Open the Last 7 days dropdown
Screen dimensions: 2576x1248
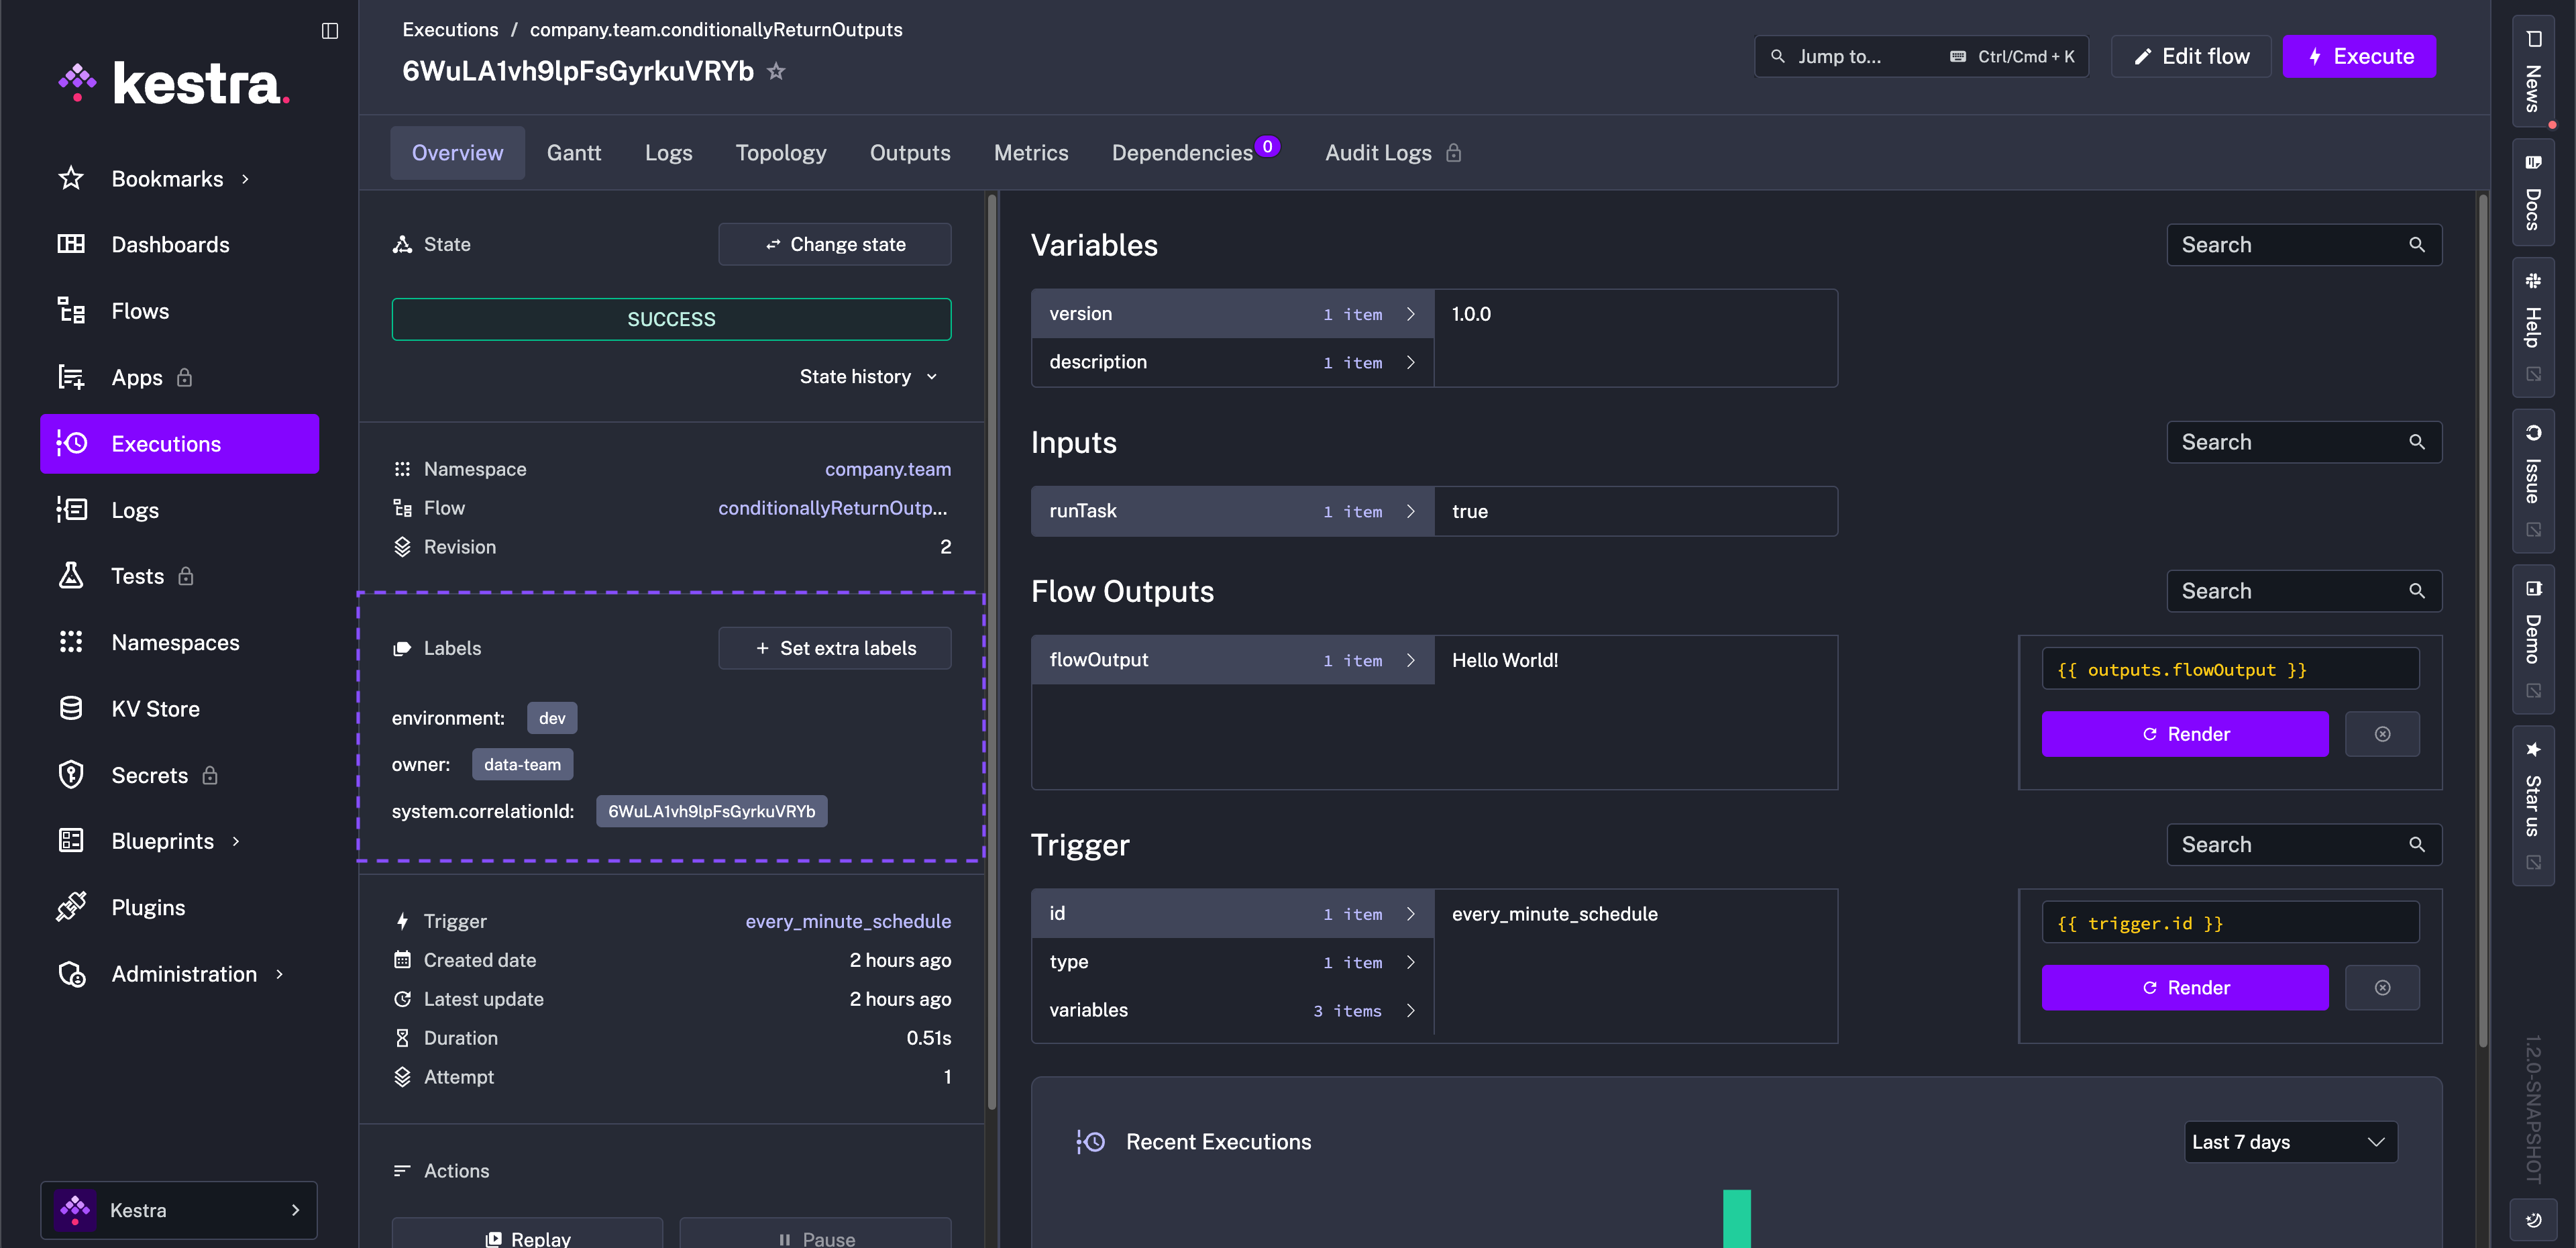tap(2289, 1141)
